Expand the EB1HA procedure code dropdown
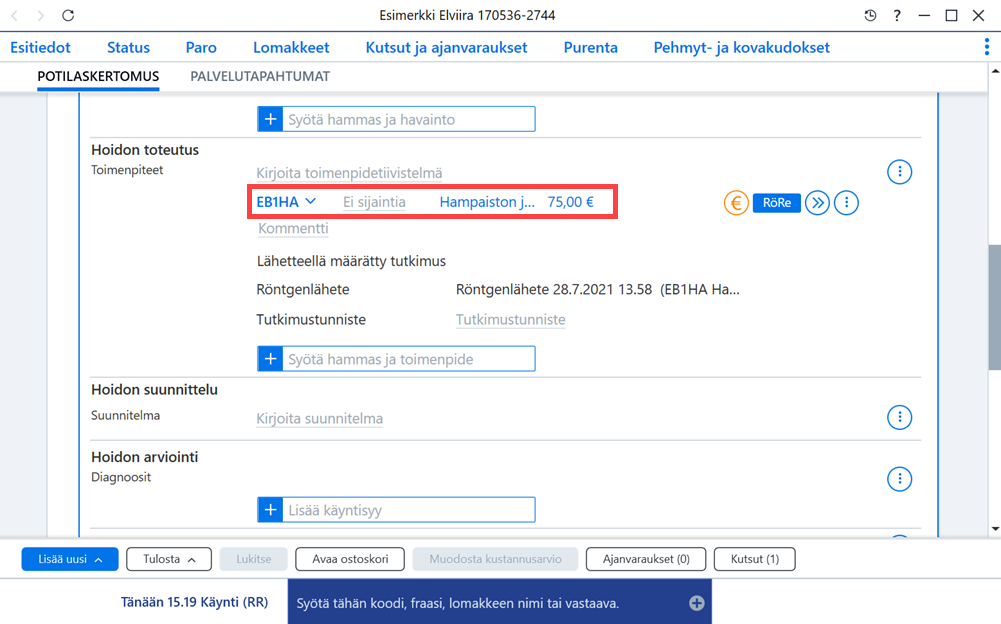 click(311, 201)
